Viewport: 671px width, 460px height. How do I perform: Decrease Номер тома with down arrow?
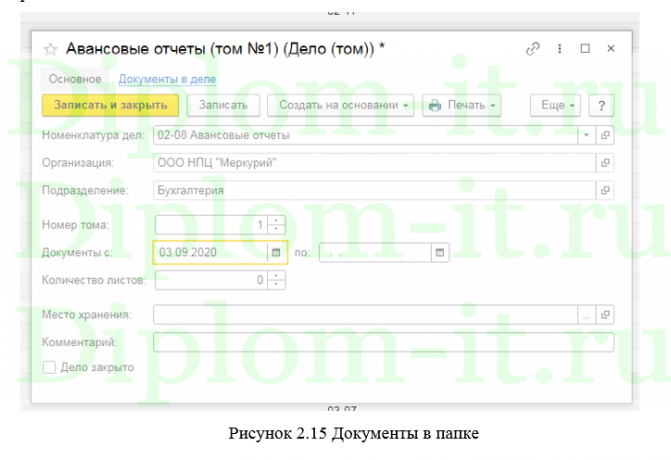276,229
